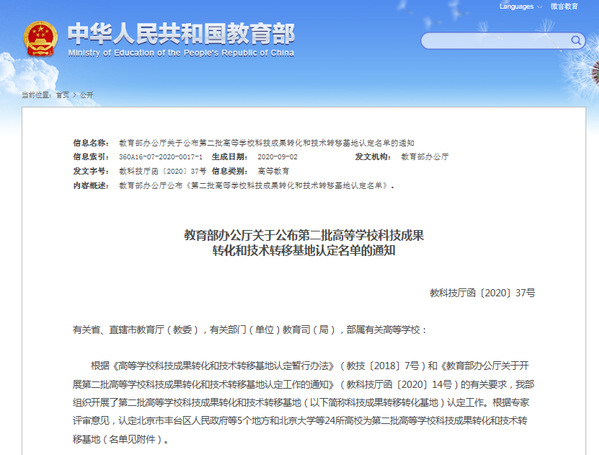Screen dimensions: 599x455
Task: Click 教科技厅函〔2020〕37号 in the metadata table
Action: pos(162,171)
